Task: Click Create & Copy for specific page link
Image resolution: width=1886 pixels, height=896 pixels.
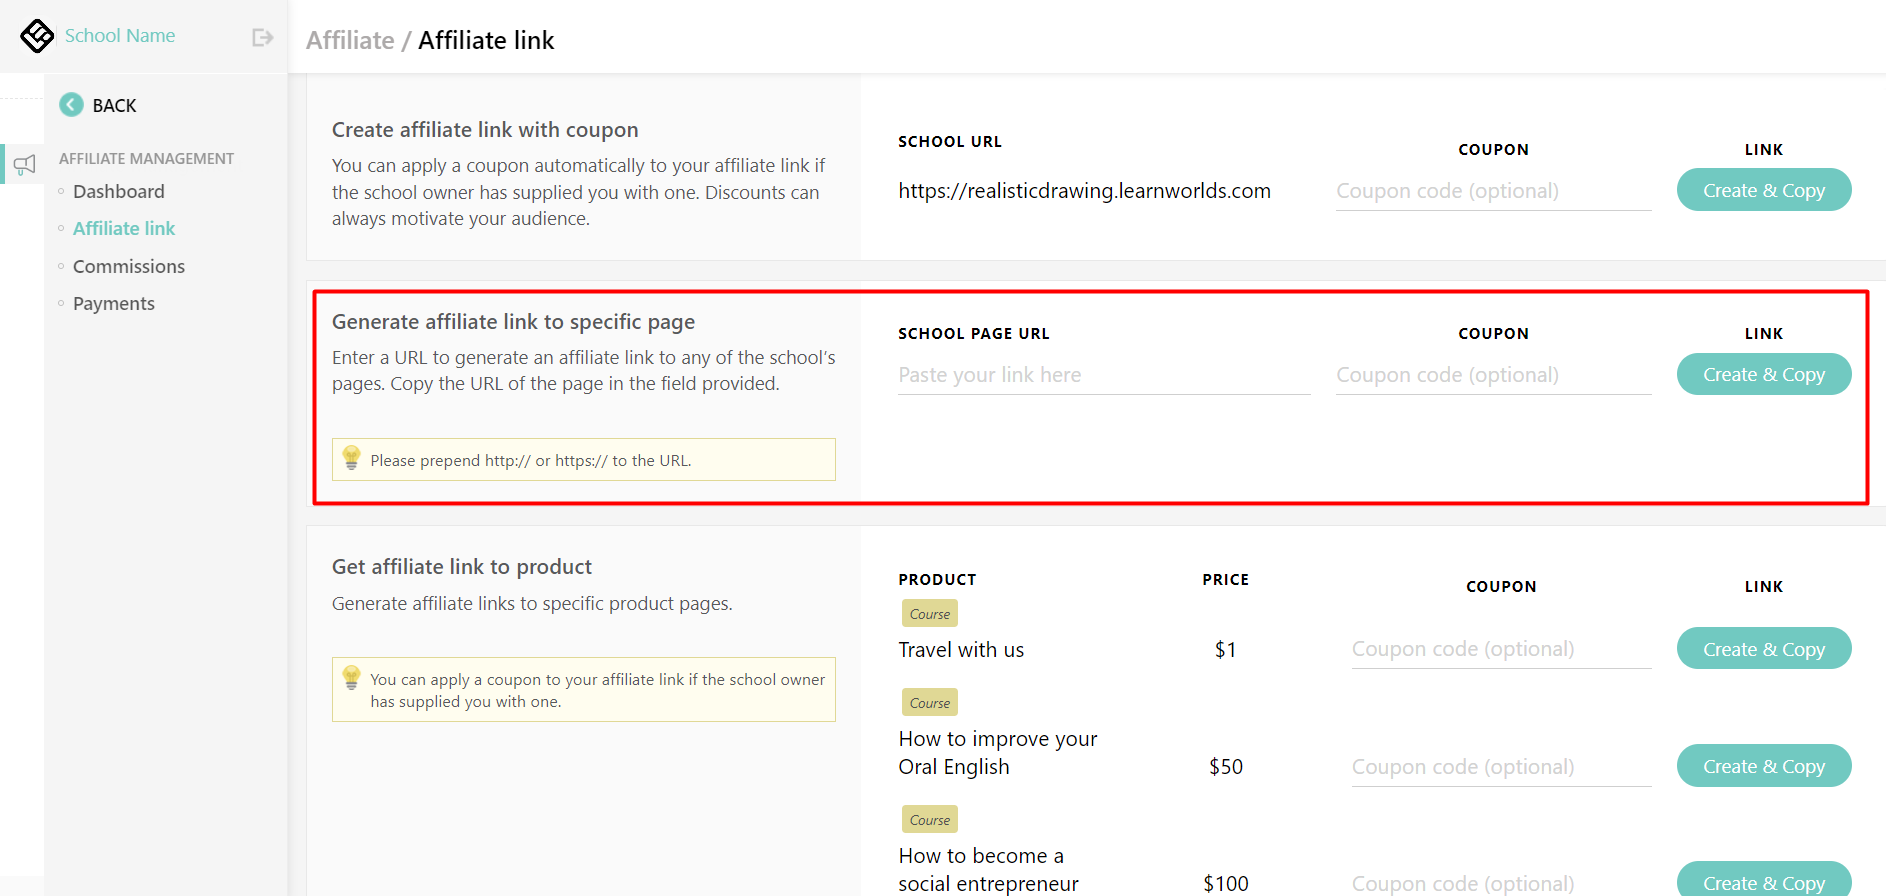Action: coord(1763,374)
